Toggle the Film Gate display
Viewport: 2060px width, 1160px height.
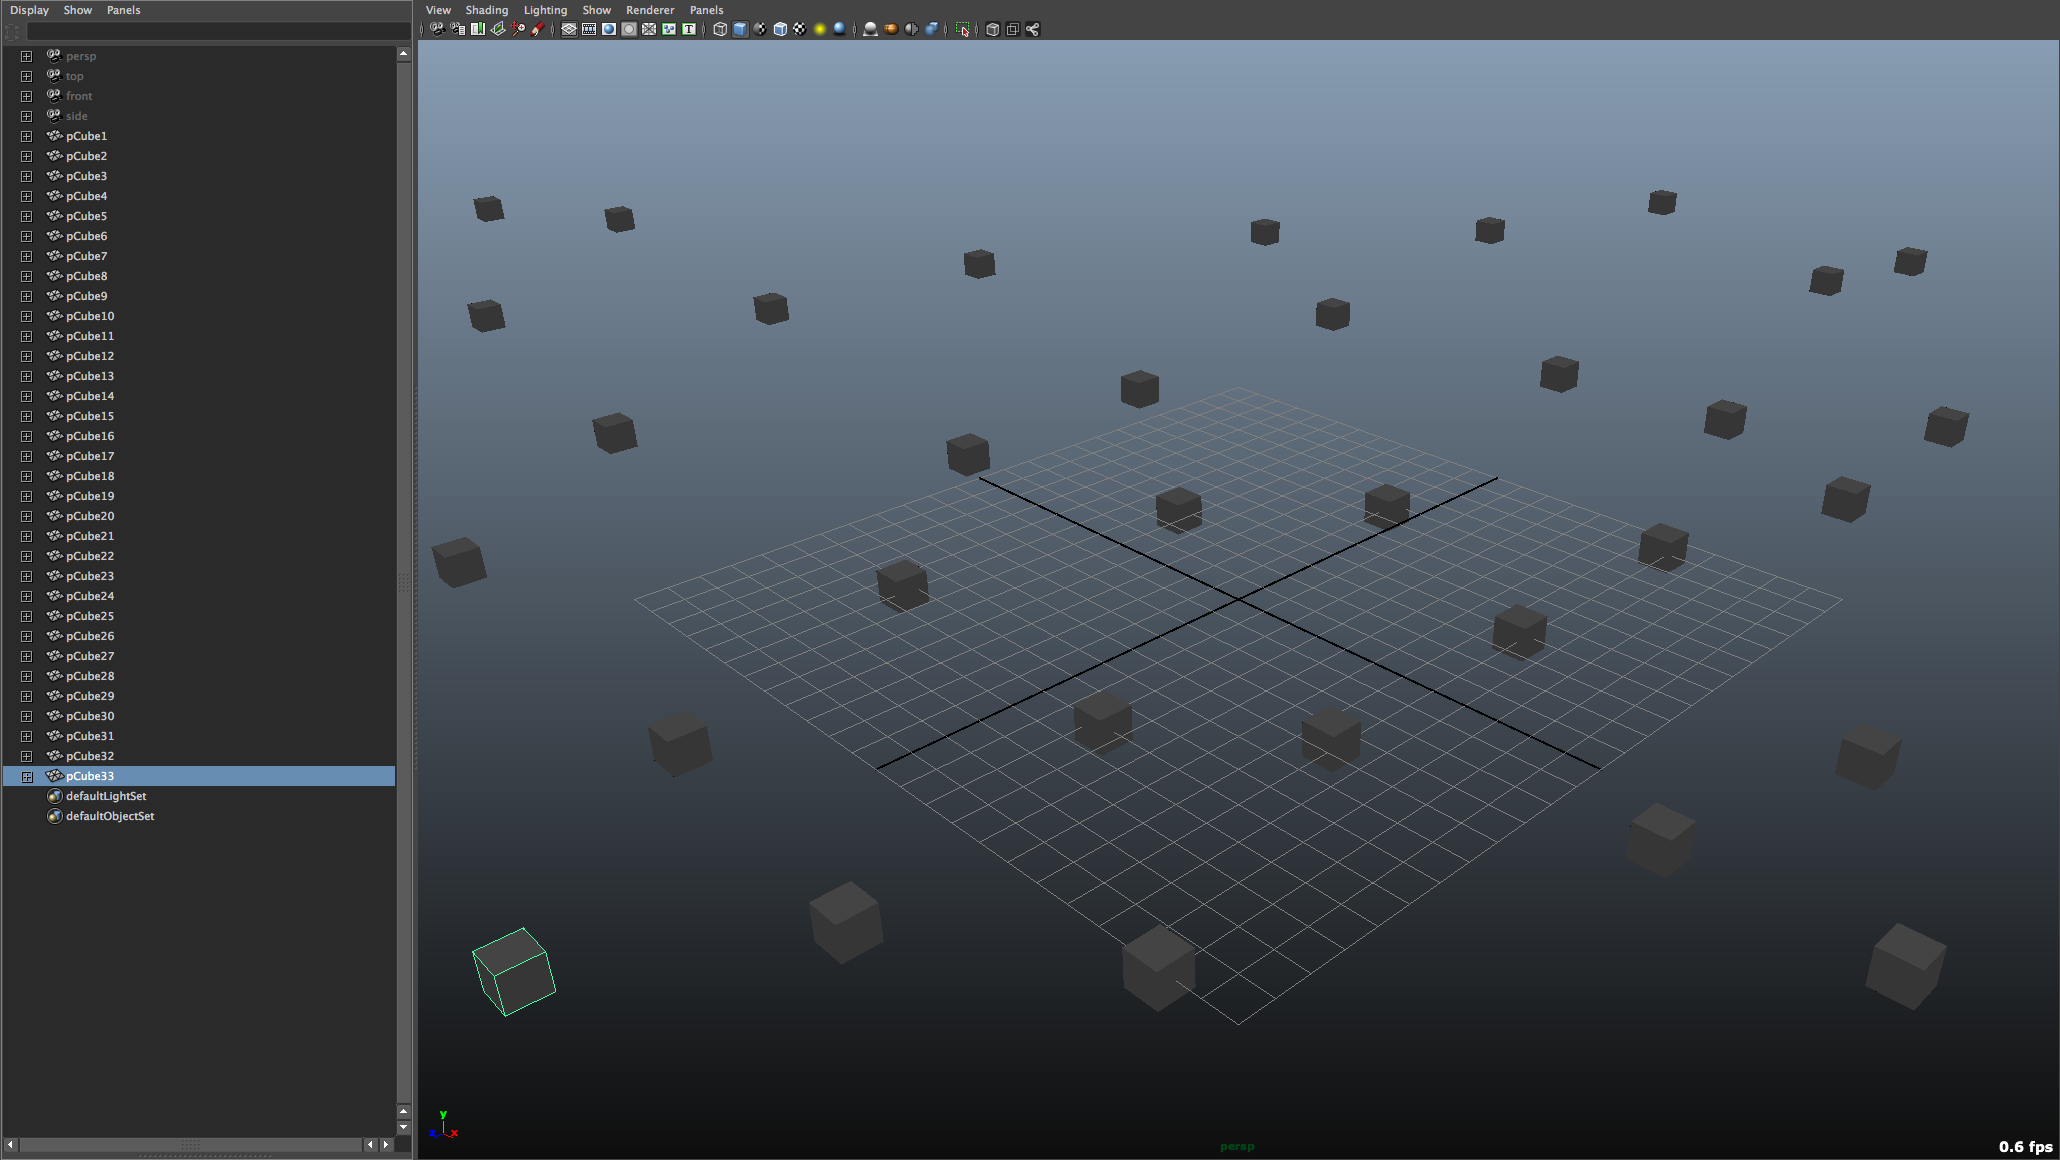[588, 29]
